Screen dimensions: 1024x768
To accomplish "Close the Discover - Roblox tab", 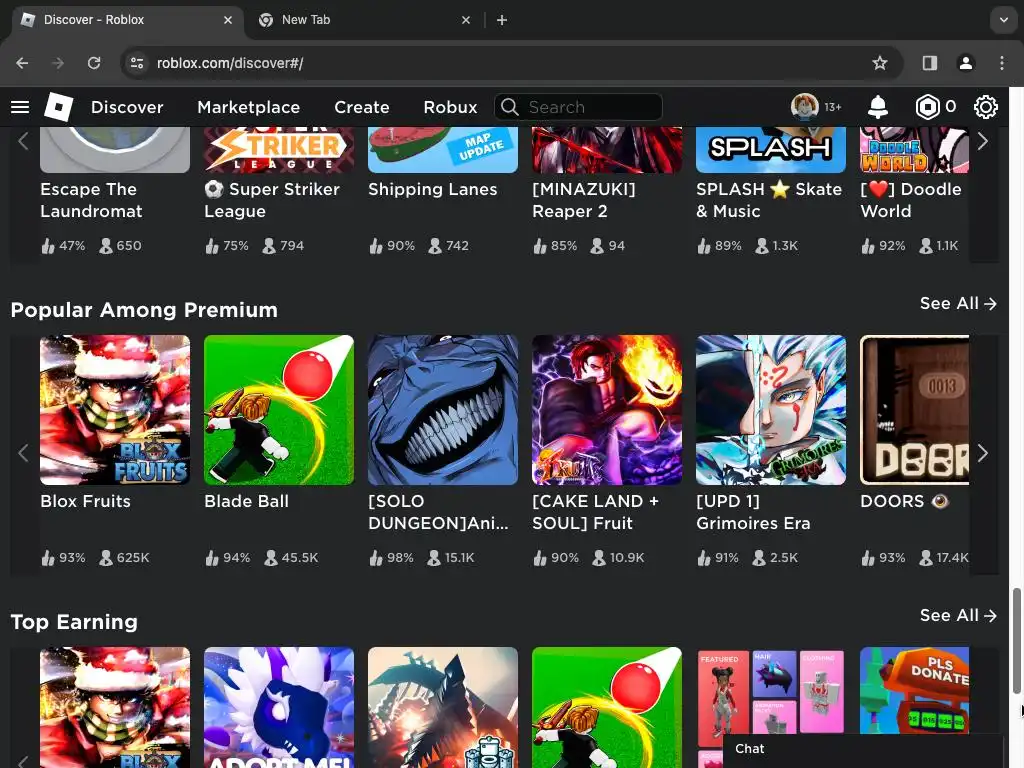I will click(x=228, y=20).
